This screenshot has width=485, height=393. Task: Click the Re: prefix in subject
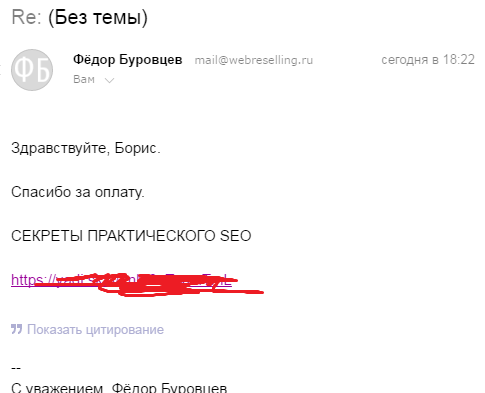(26, 17)
